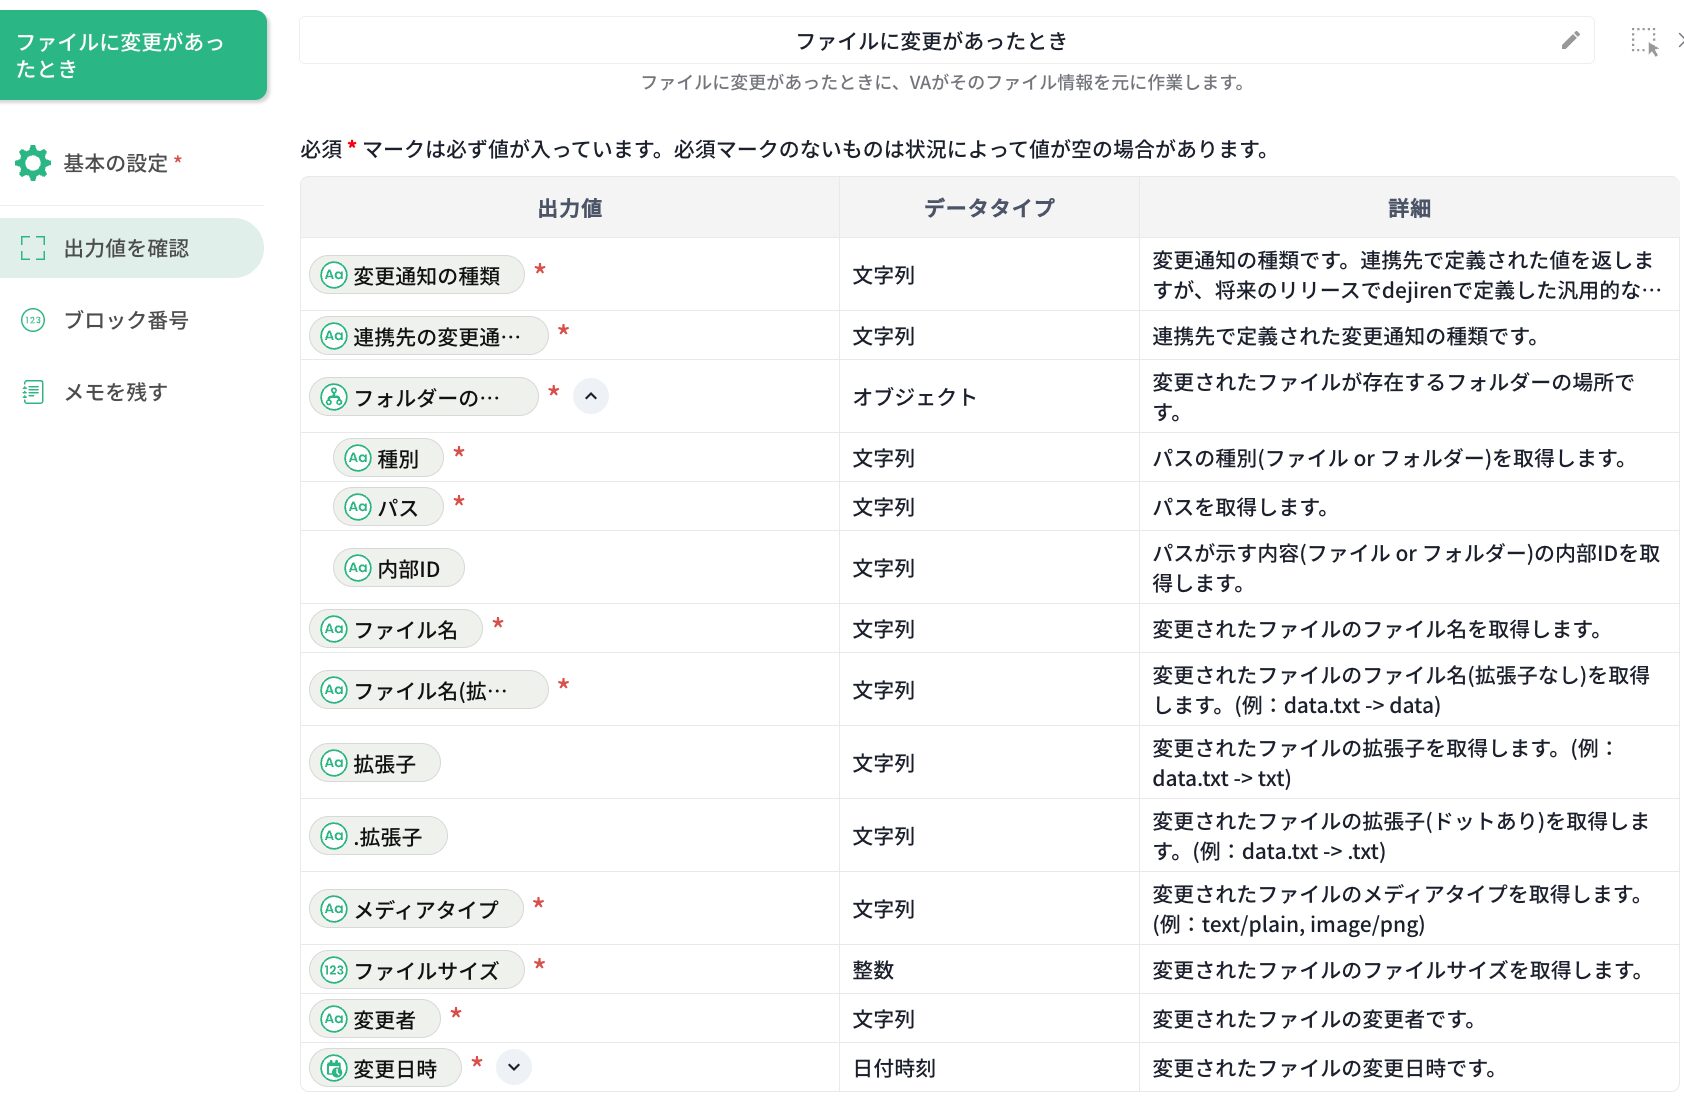Click the 123 icon beside ブロック番号
The width and height of the screenshot is (1684, 1114).
pos(33,320)
